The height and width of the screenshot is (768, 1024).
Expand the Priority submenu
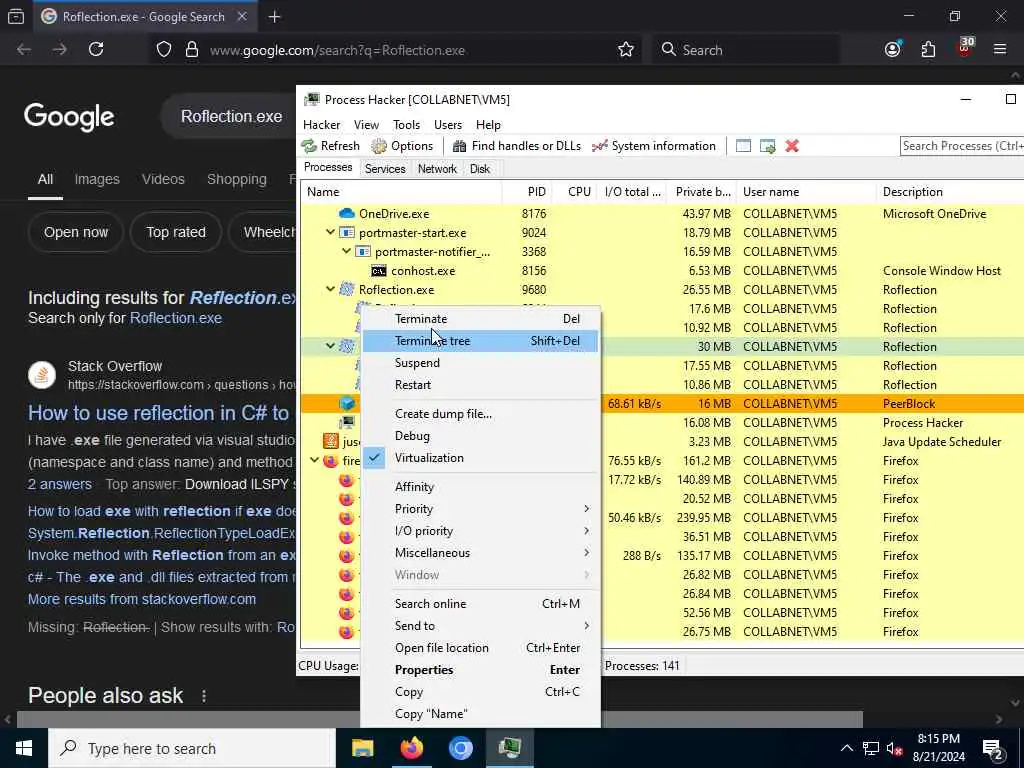click(x=480, y=509)
